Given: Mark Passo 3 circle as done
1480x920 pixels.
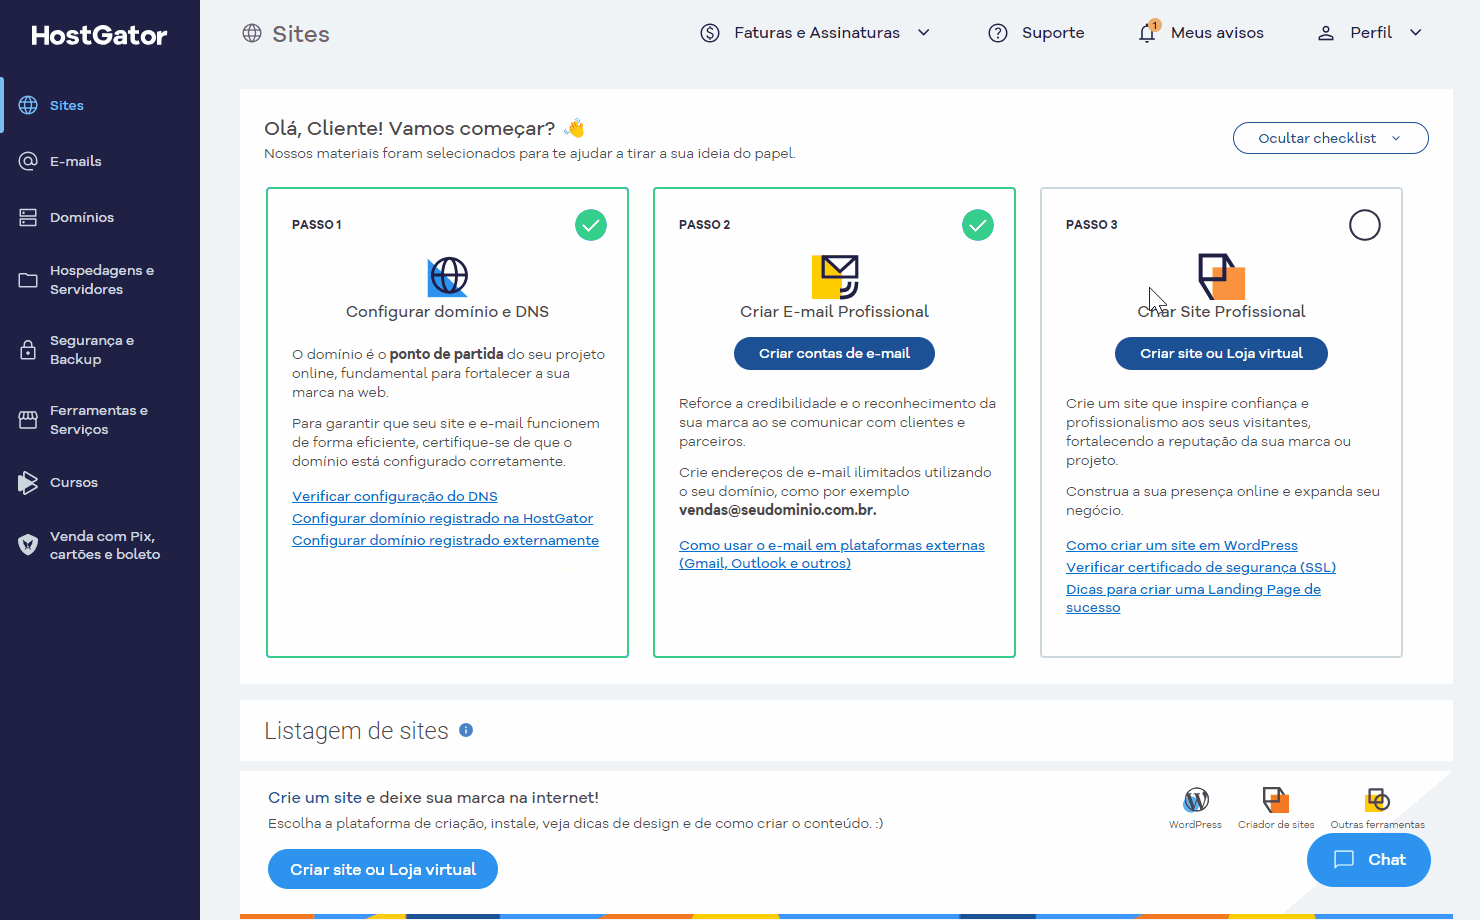Looking at the screenshot, I should (1365, 225).
